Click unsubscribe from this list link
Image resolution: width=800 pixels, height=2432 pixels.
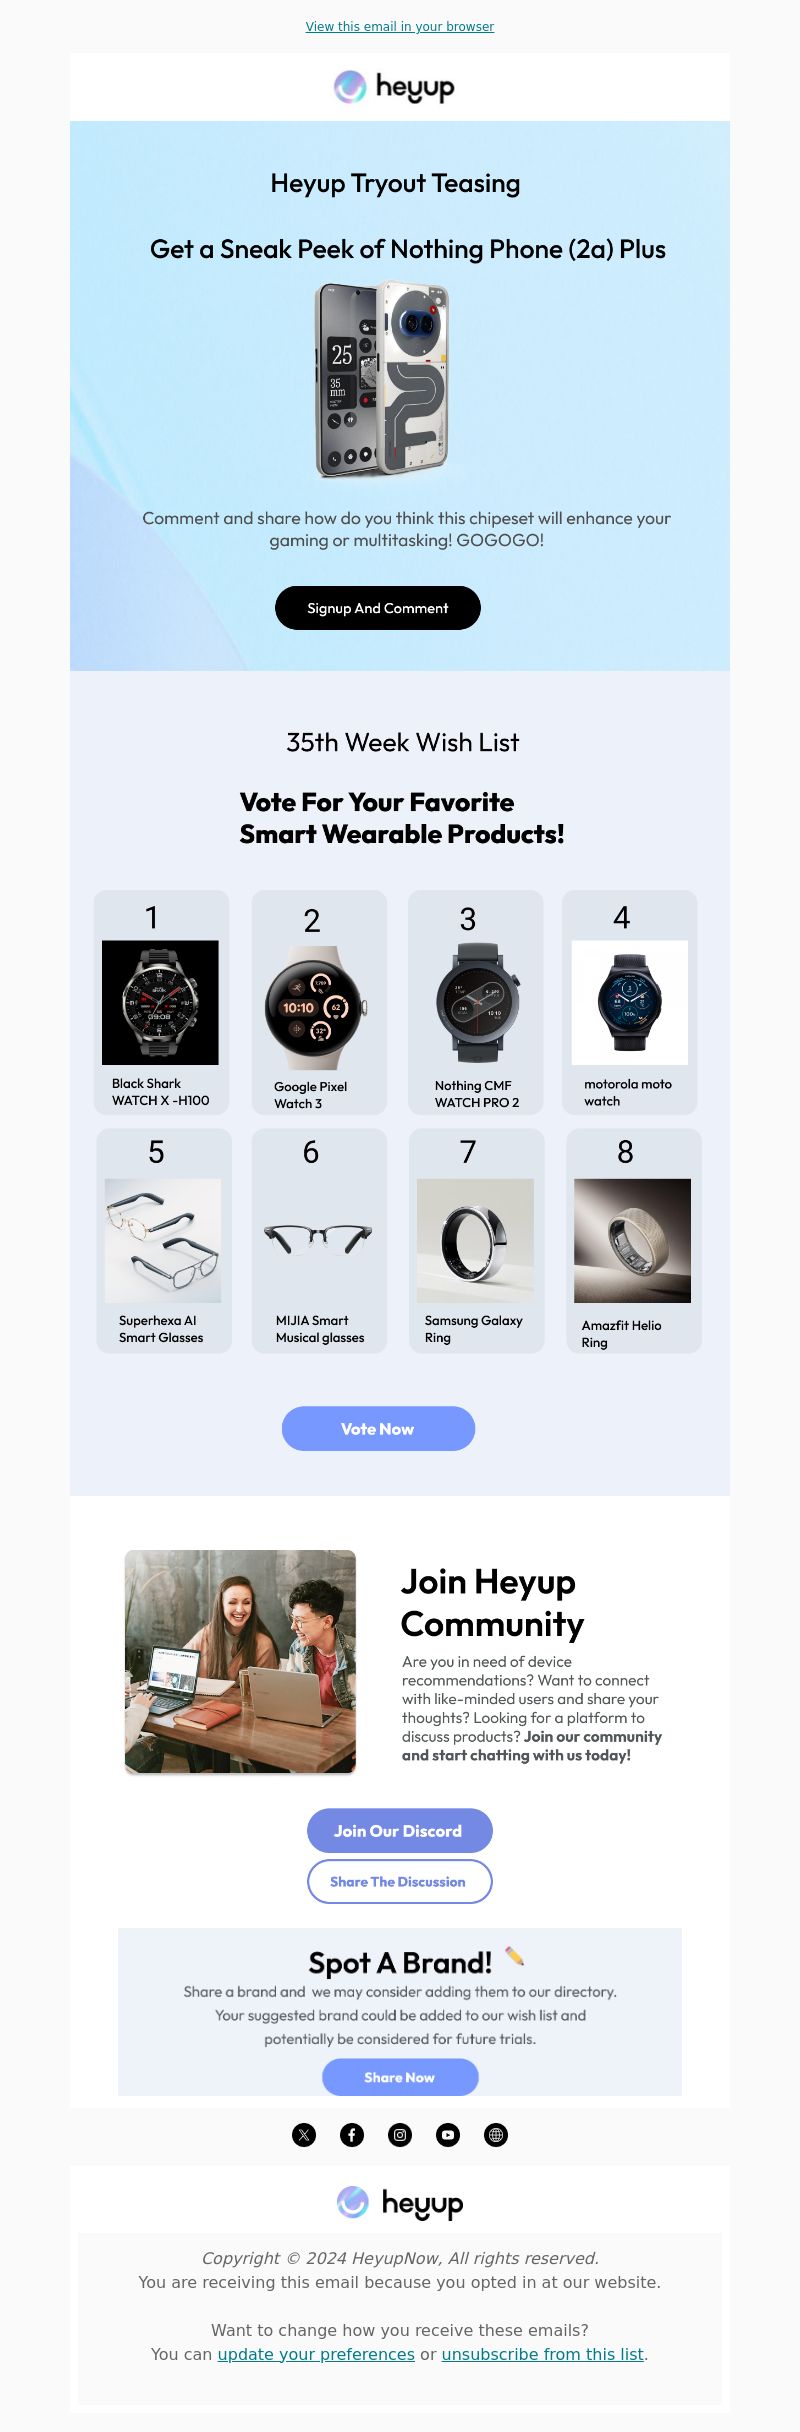[x=543, y=2354]
